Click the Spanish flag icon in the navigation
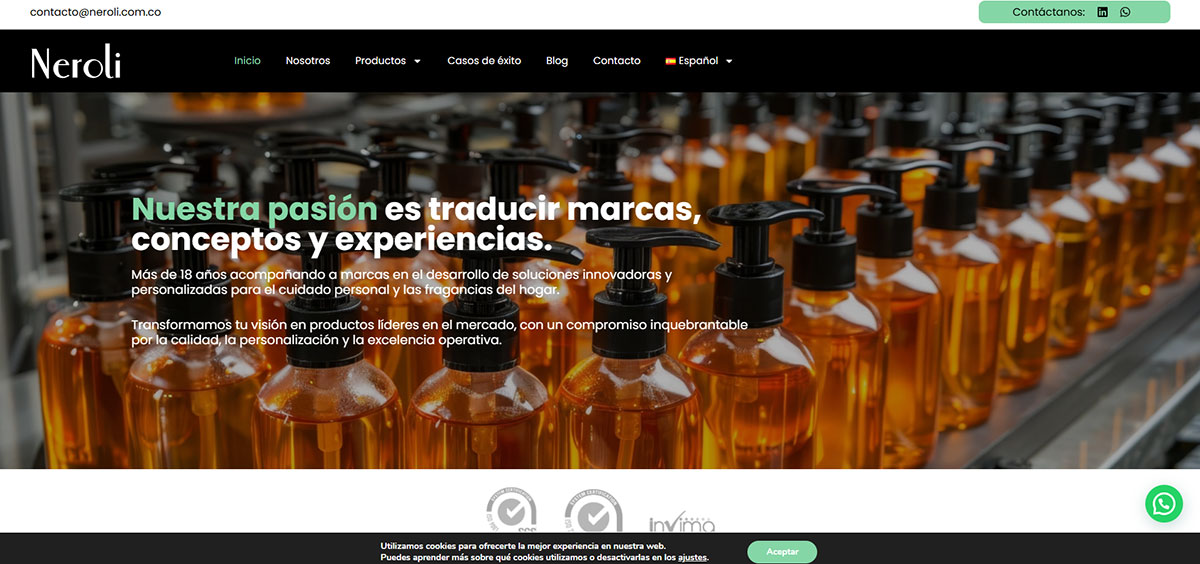Viewport: 1200px width, 564px height. point(670,61)
